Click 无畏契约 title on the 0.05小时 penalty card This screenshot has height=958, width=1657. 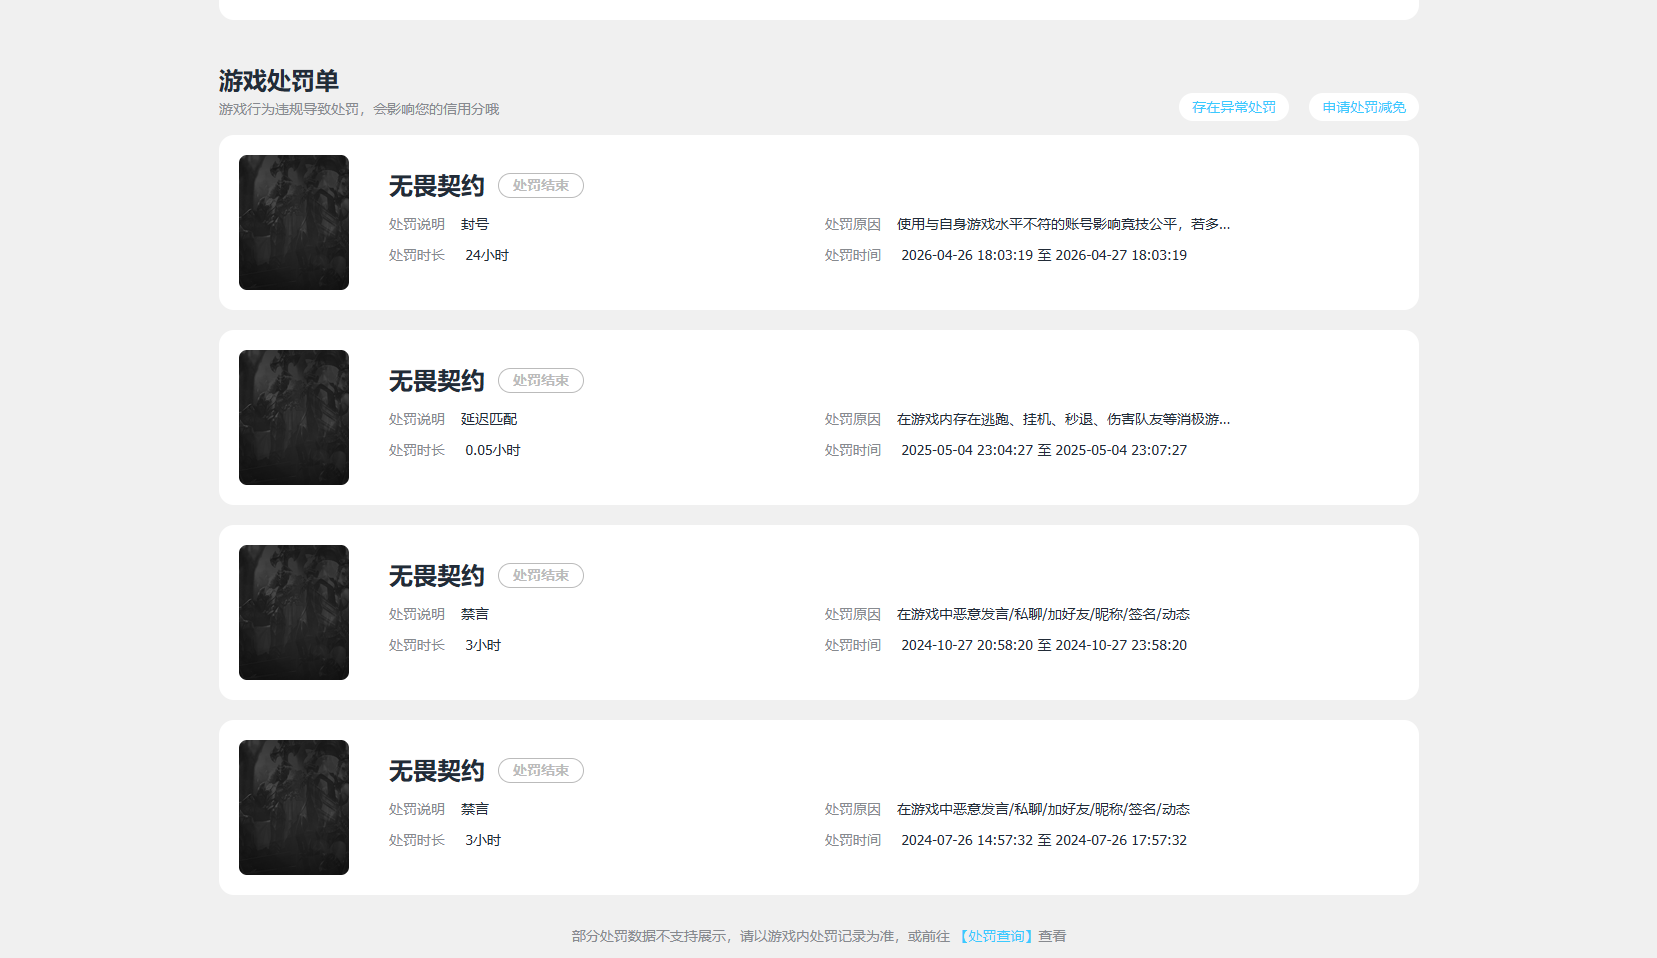[x=436, y=381]
